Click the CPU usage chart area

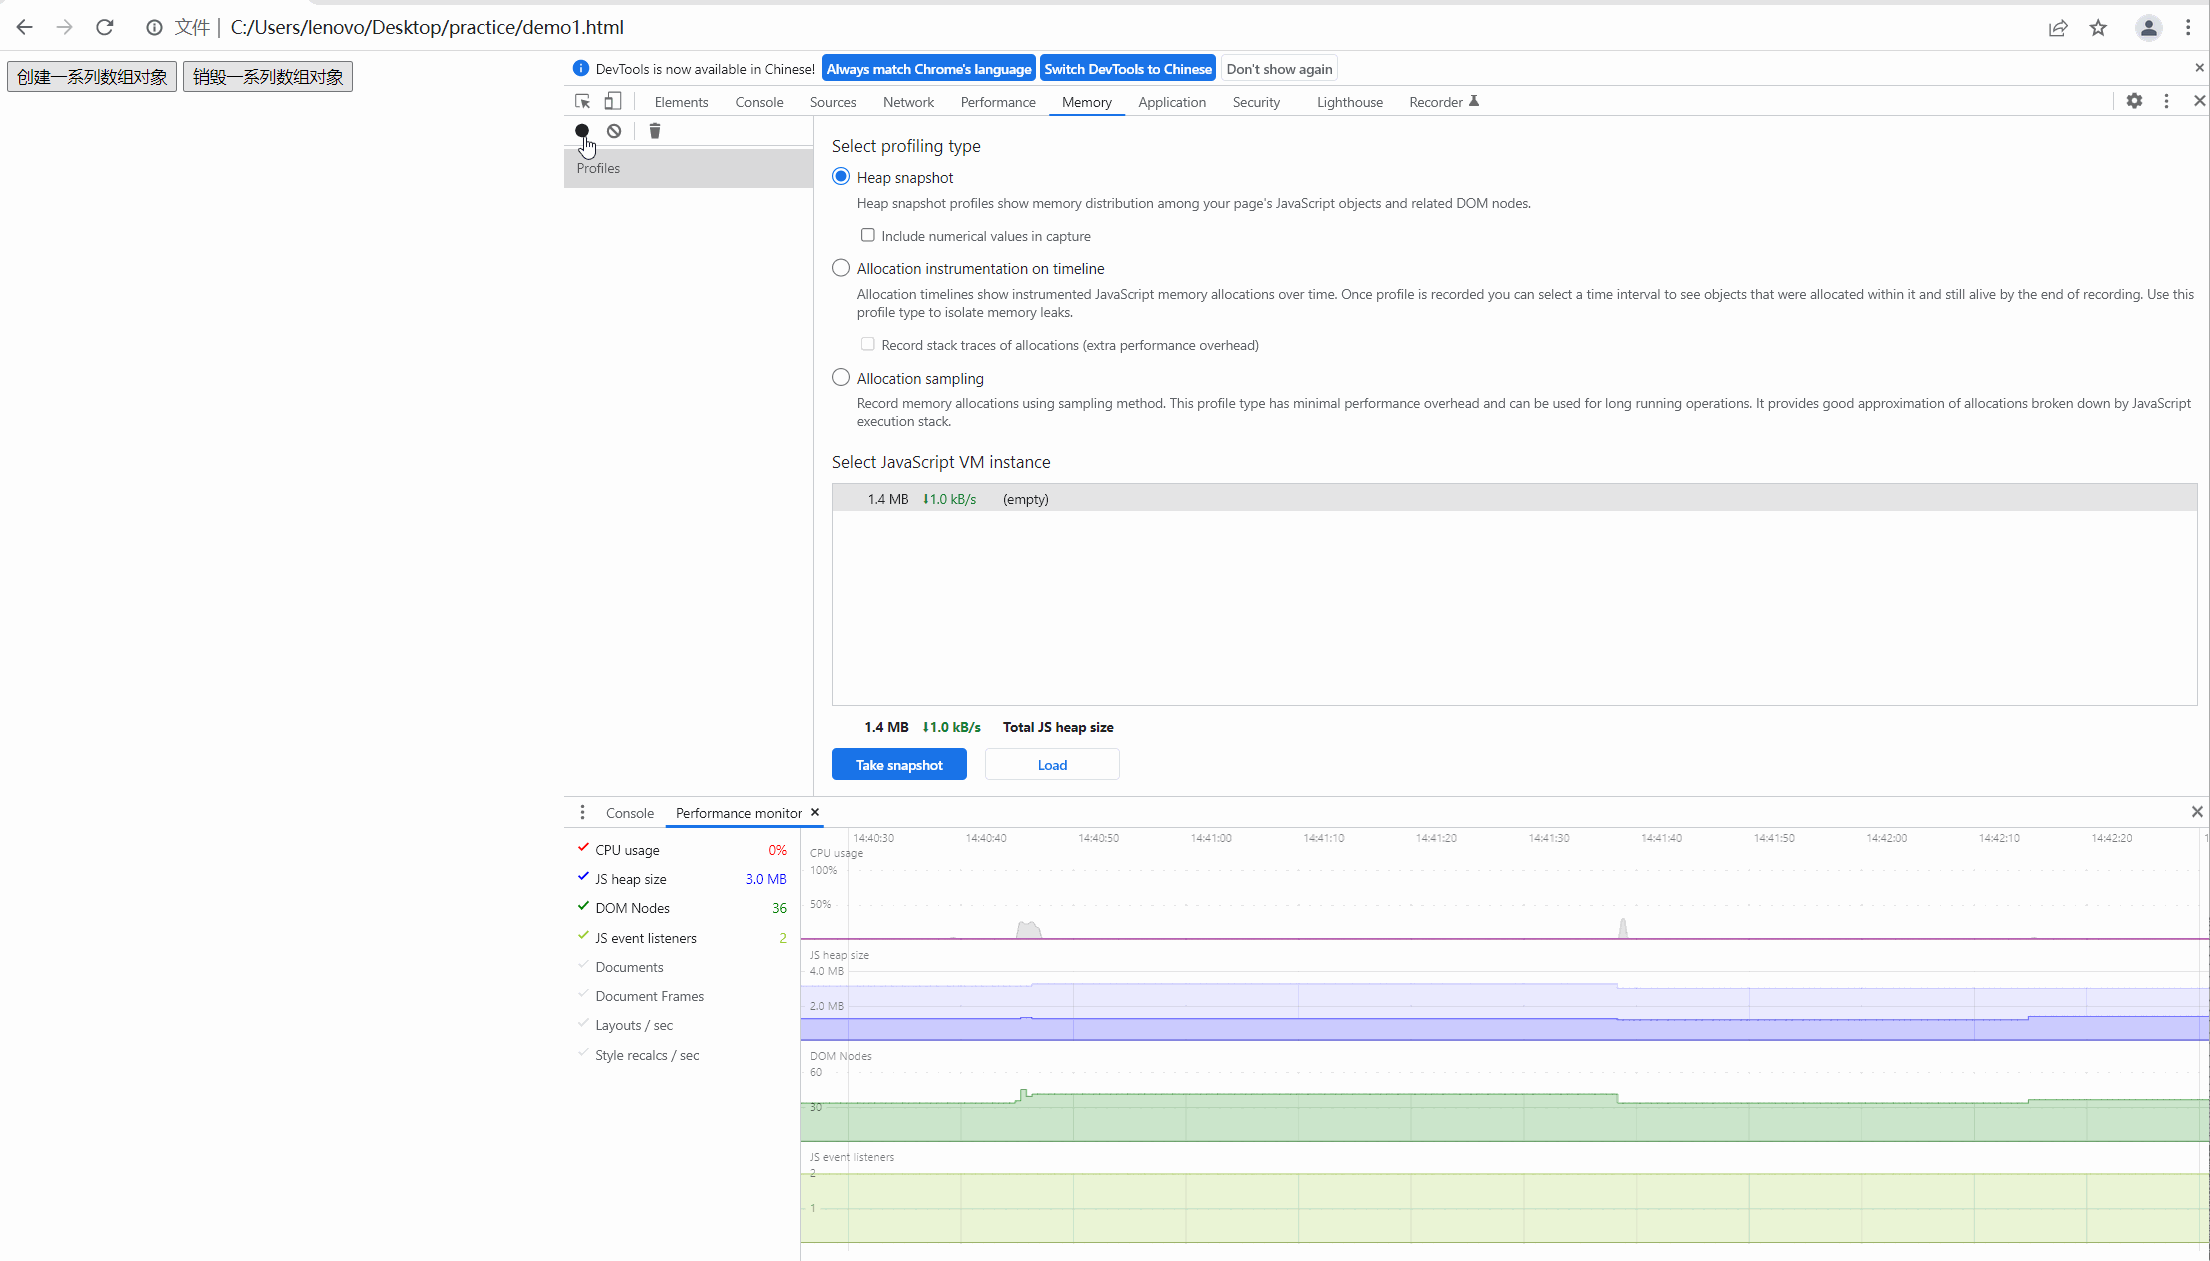(1505, 893)
